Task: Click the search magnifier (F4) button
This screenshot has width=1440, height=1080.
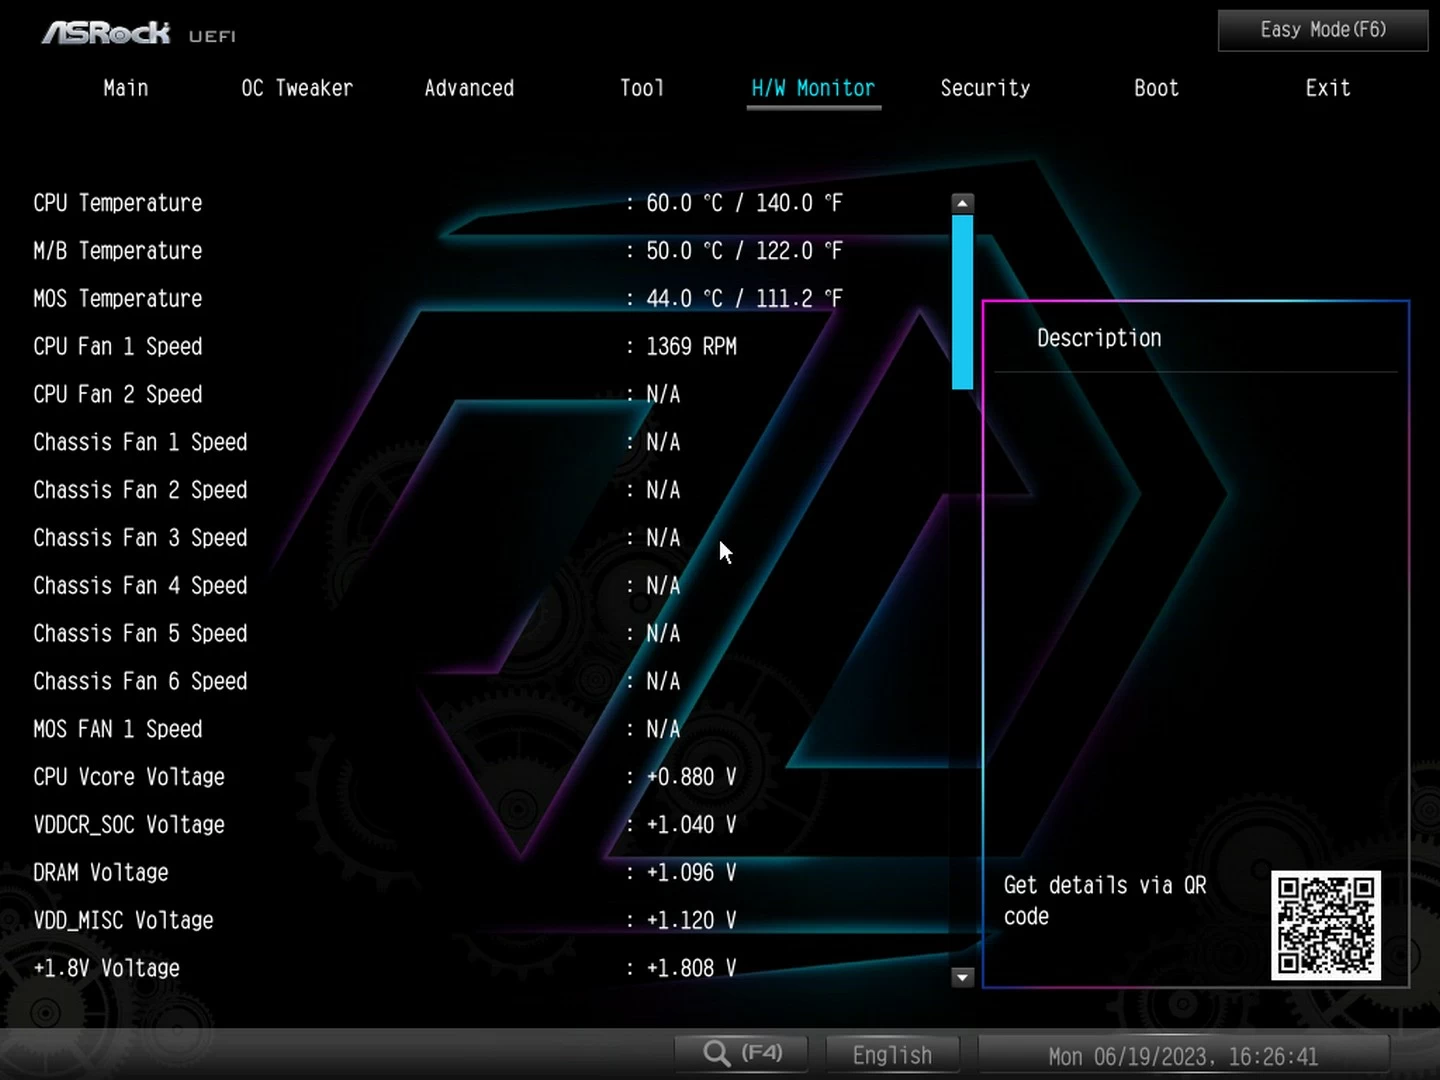Action: pyautogui.click(x=742, y=1053)
